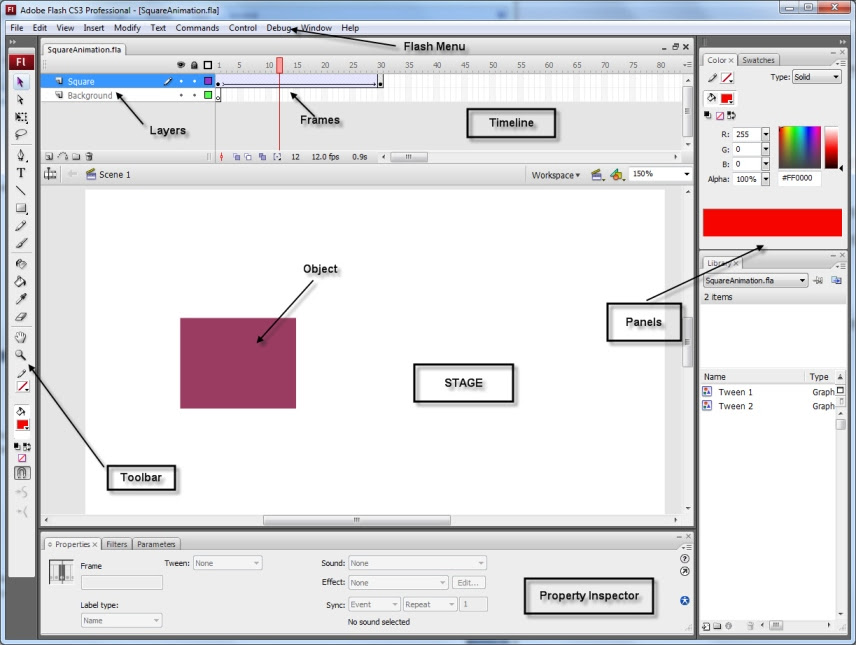856x645 pixels.
Task: Open the stage zoom 150% dropdown
Action: 661,174
